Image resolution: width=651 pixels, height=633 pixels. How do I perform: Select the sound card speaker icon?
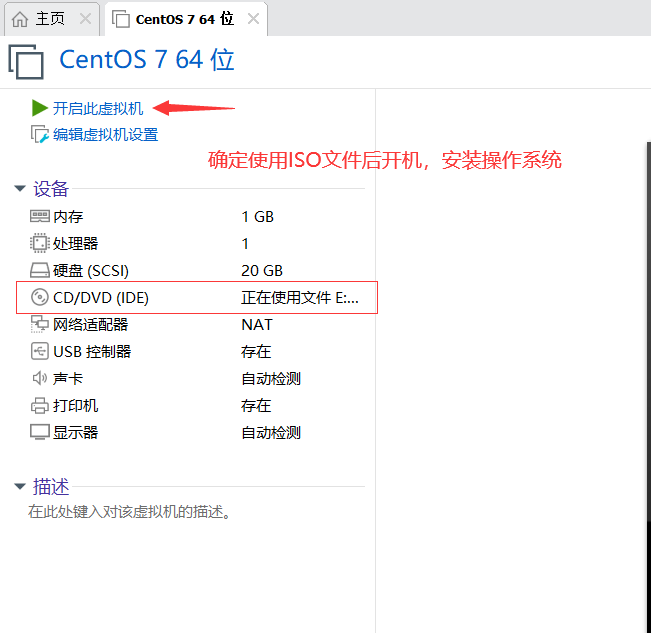click(x=40, y=378)
